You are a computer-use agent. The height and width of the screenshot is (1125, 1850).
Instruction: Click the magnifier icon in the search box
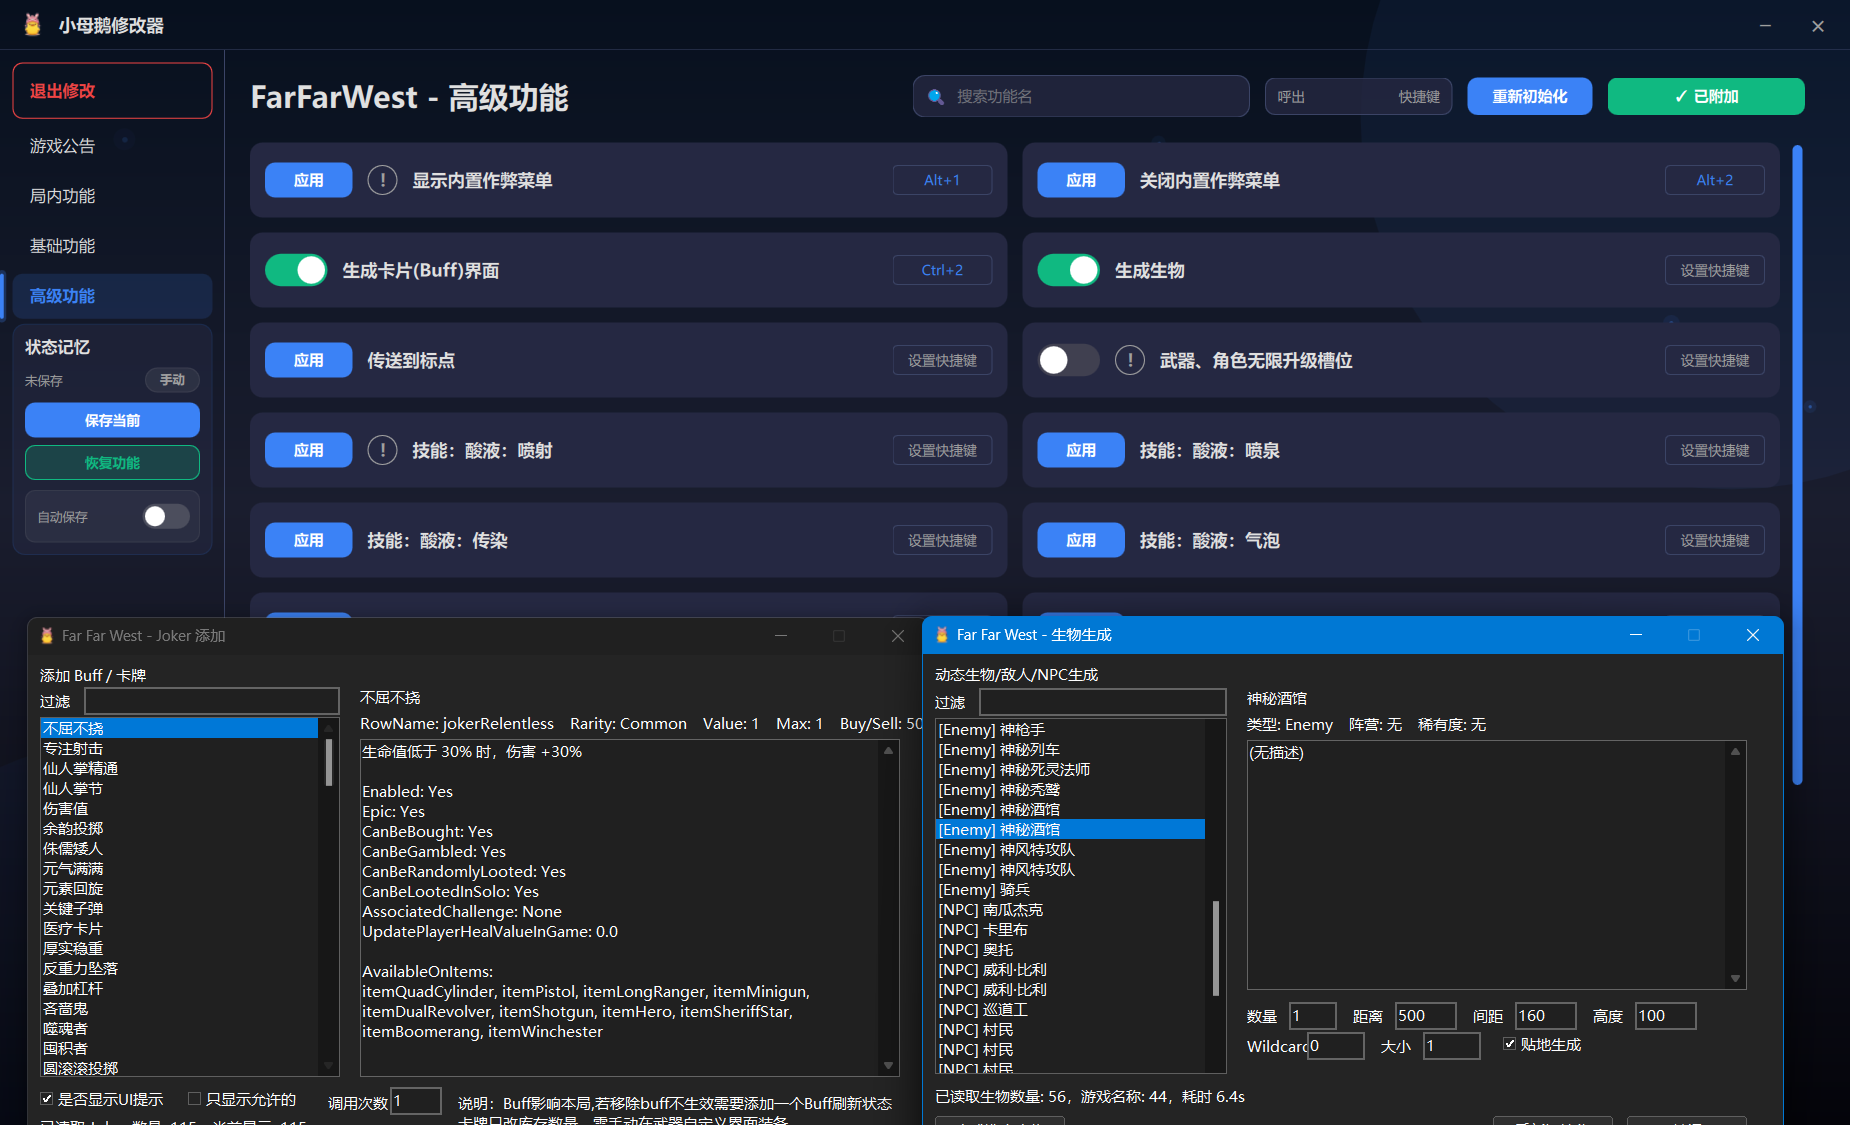(x=936, y=97)
